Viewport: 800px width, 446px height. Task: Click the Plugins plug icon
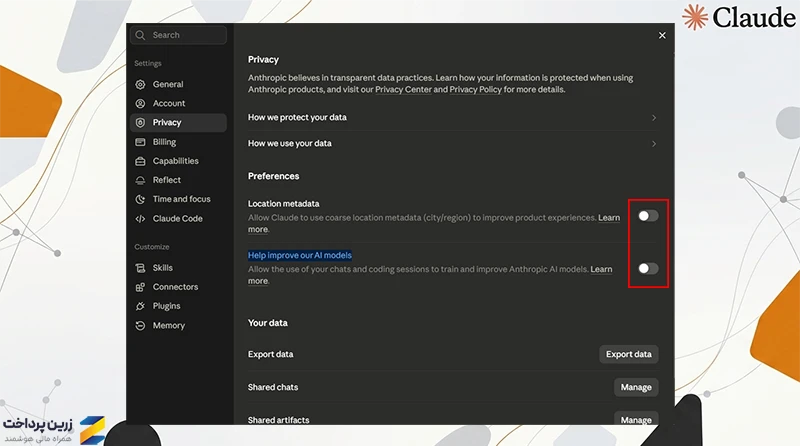pyautogui.click(x=140, y=306)
